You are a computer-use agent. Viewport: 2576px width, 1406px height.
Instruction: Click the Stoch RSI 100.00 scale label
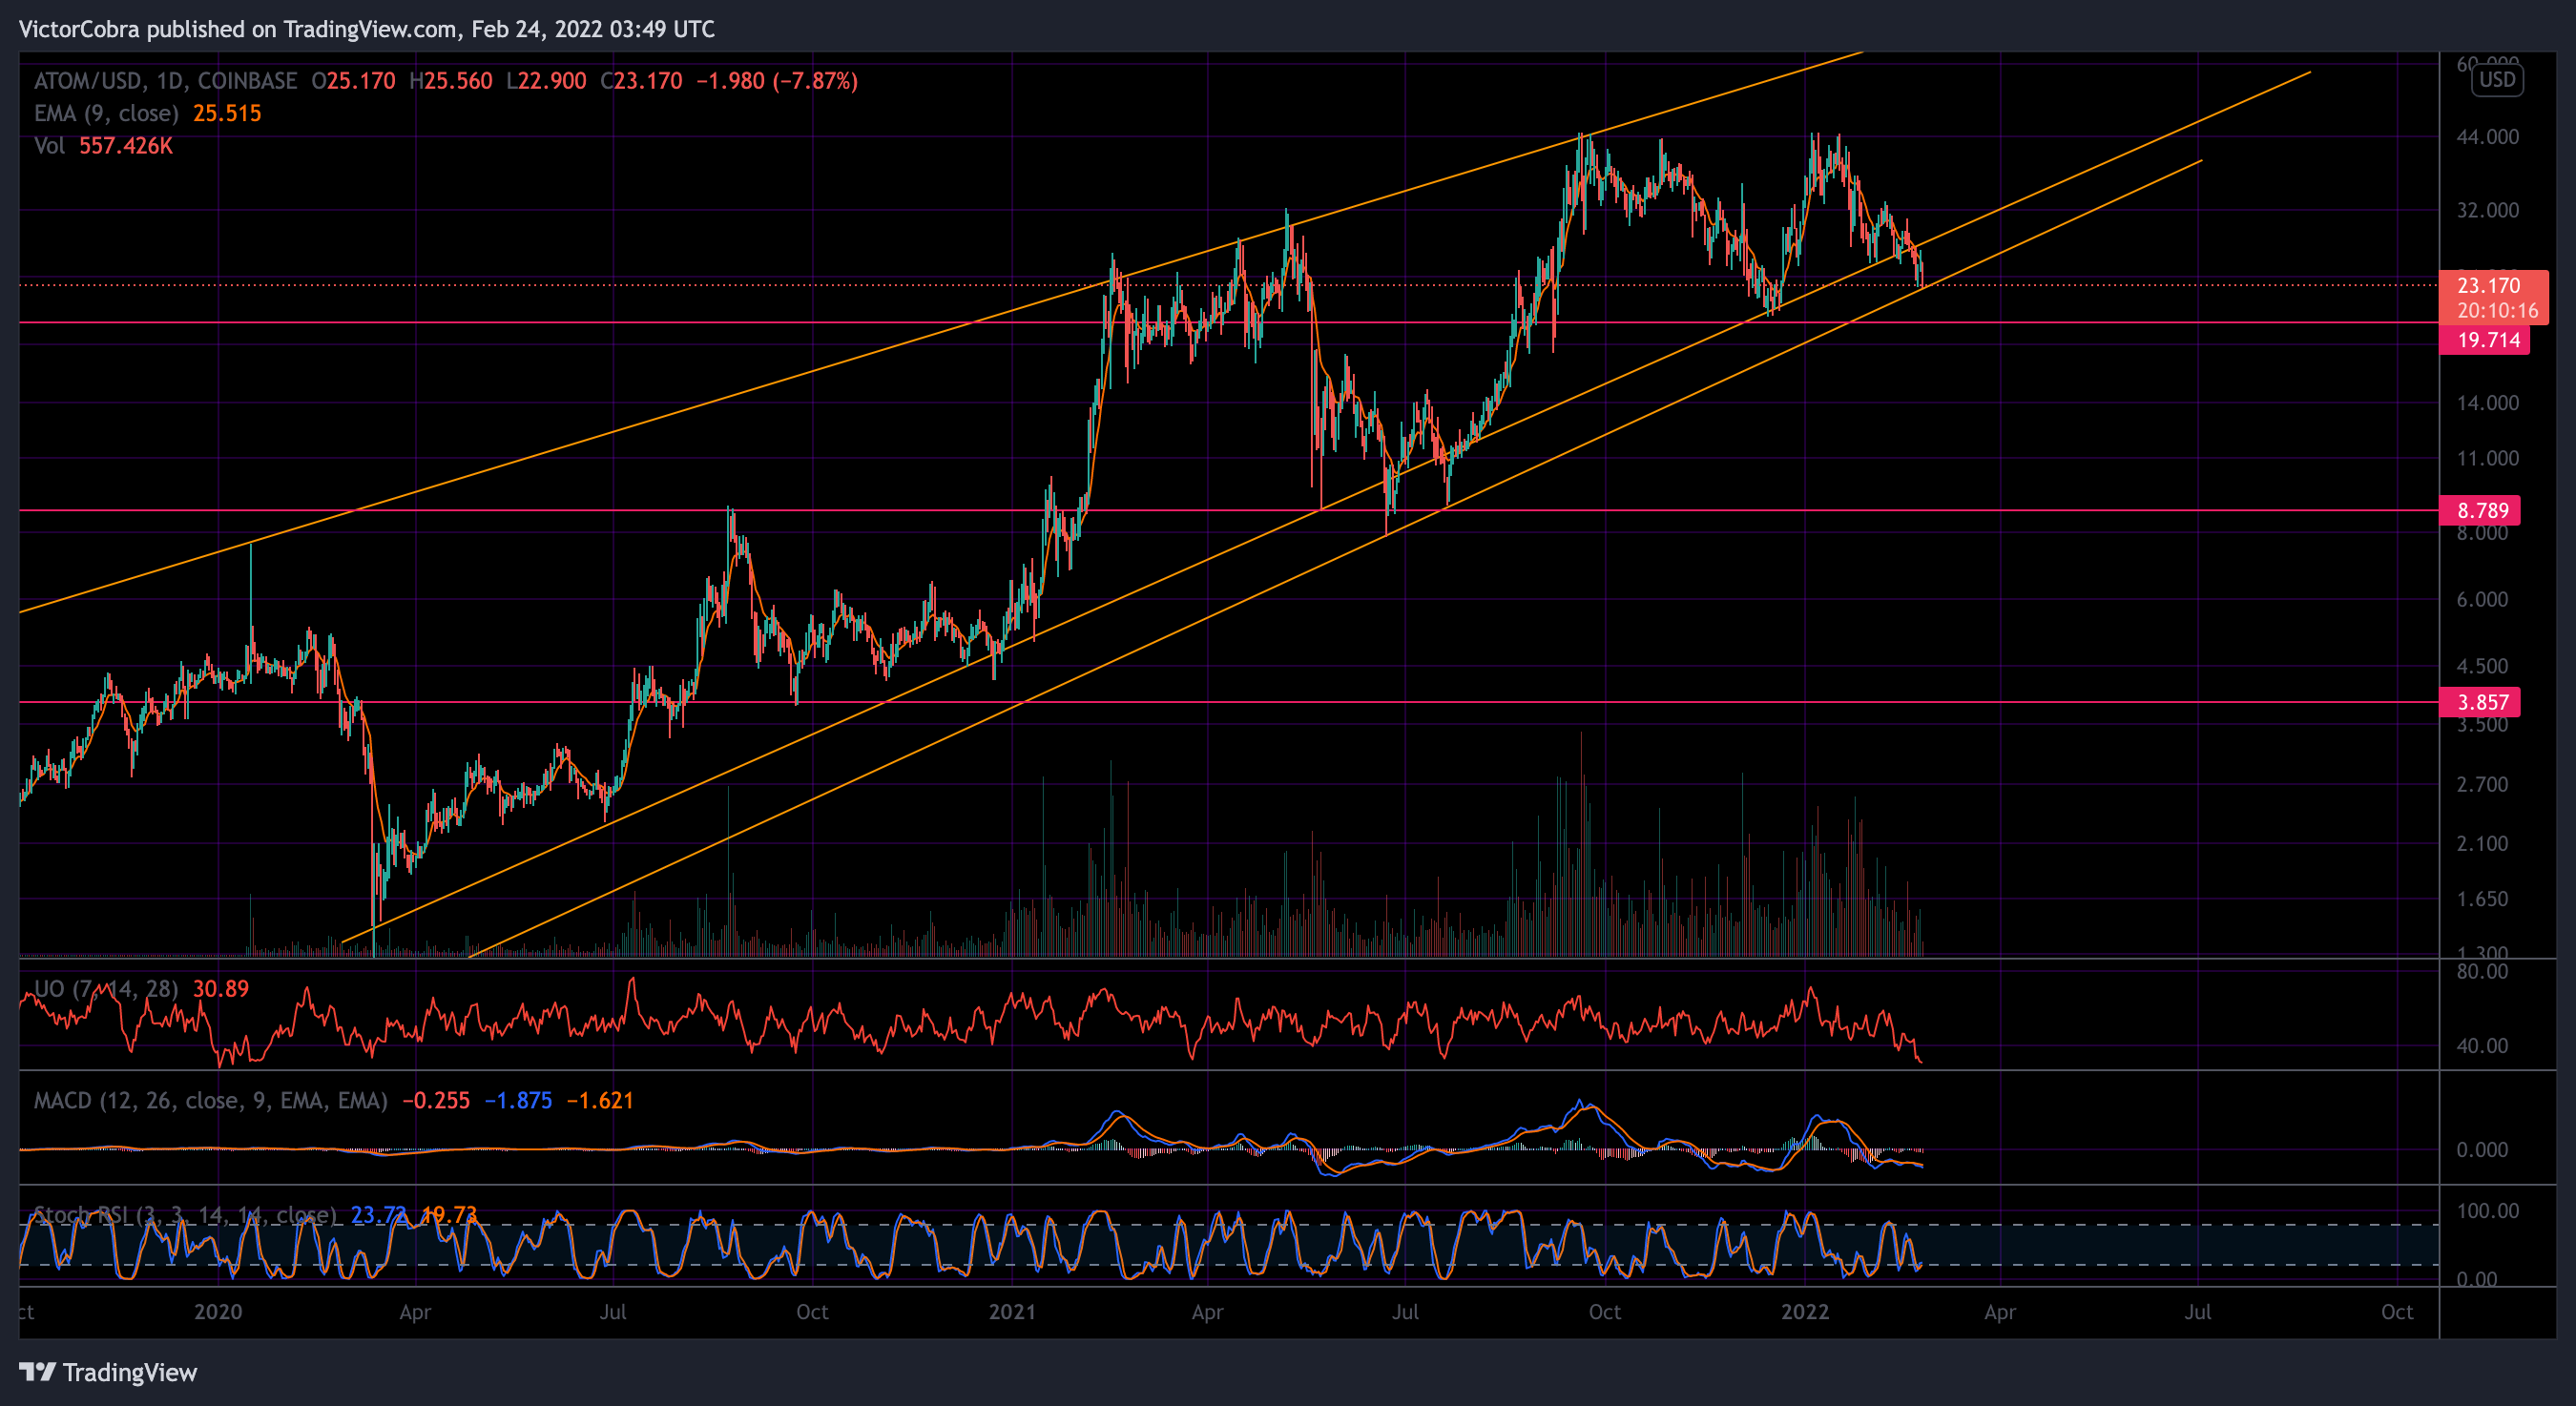point(2488,1211)
